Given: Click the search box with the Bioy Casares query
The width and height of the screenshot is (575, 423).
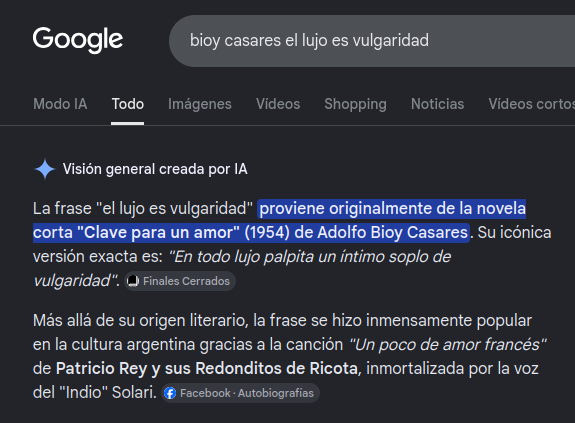Looking at the screenshot, I should [x=372, y=41].
